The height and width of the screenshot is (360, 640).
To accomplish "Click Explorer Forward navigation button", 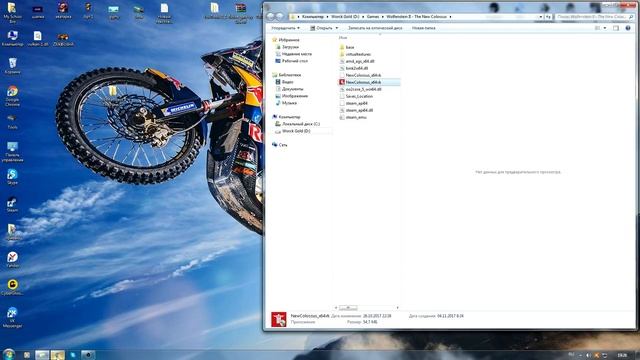I will click(280, 16).
